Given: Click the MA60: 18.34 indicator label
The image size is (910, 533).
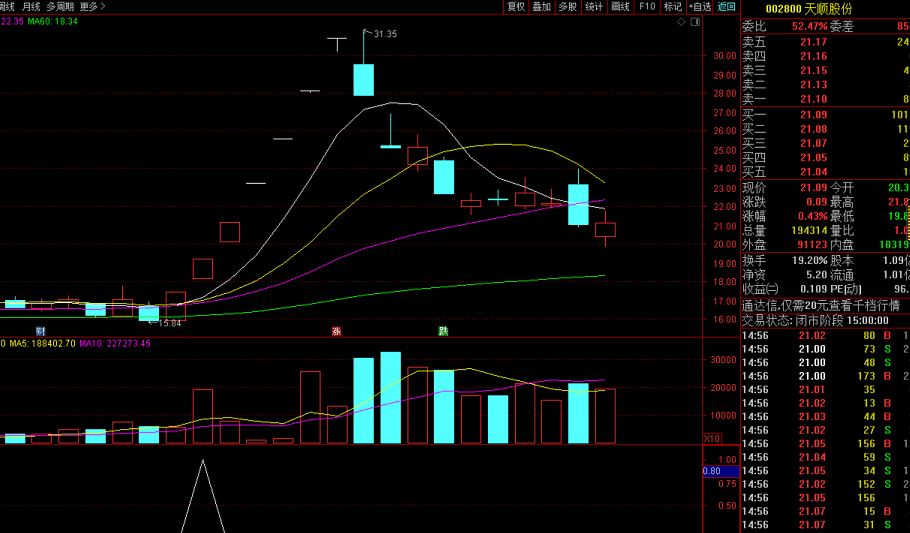Looking at the screenshot, I should coord(52,21).
